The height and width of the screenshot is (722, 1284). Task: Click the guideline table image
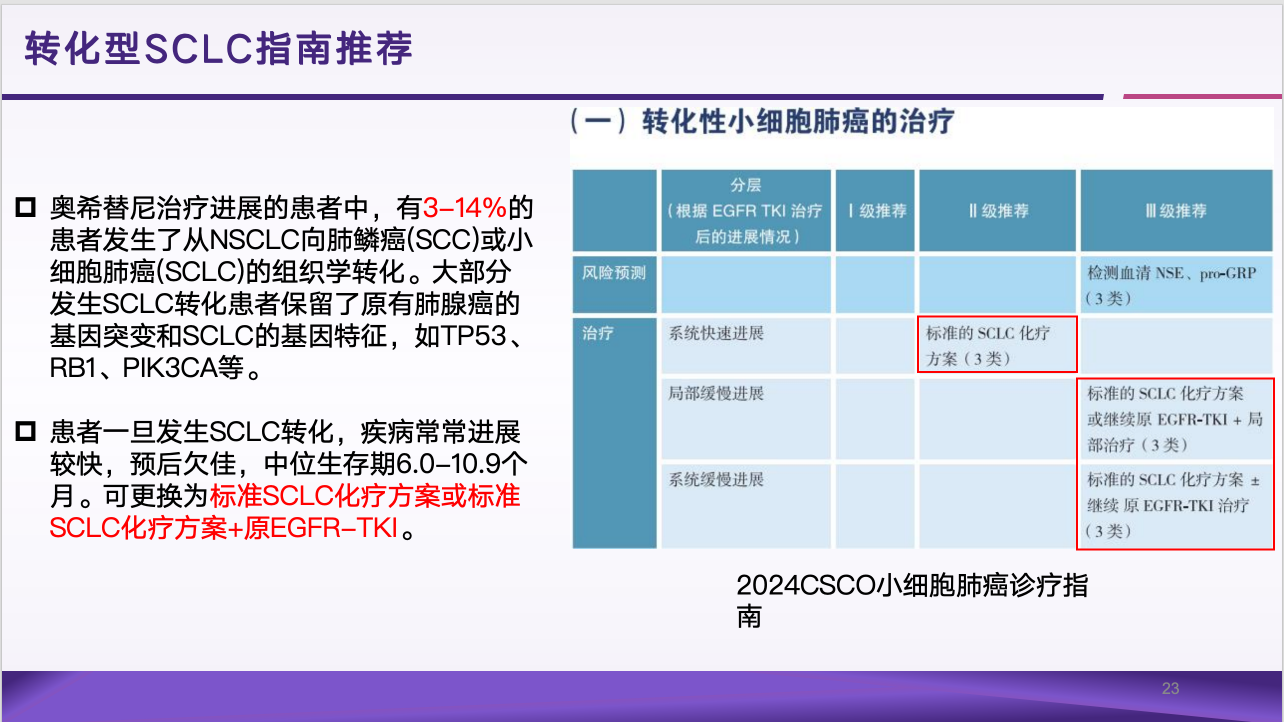(x=921, y=329)
